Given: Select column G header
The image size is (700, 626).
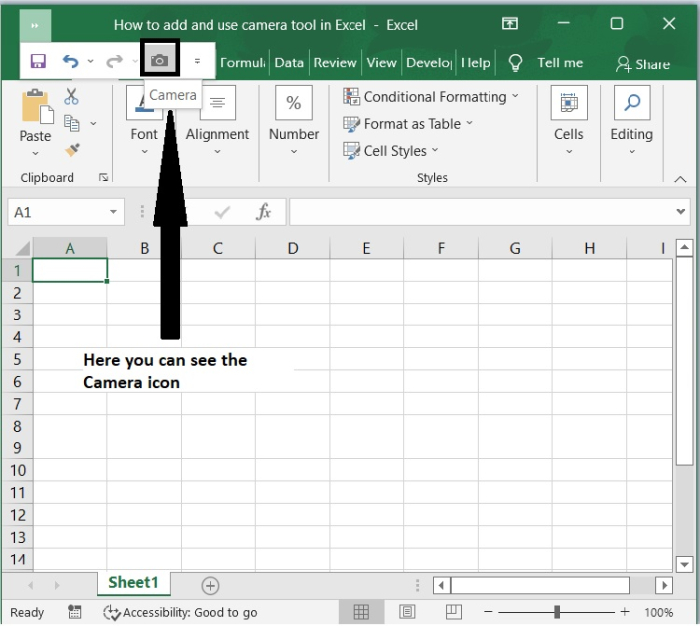Looking at the screenshot, I should pyautogui.click(x=515, y=248).
